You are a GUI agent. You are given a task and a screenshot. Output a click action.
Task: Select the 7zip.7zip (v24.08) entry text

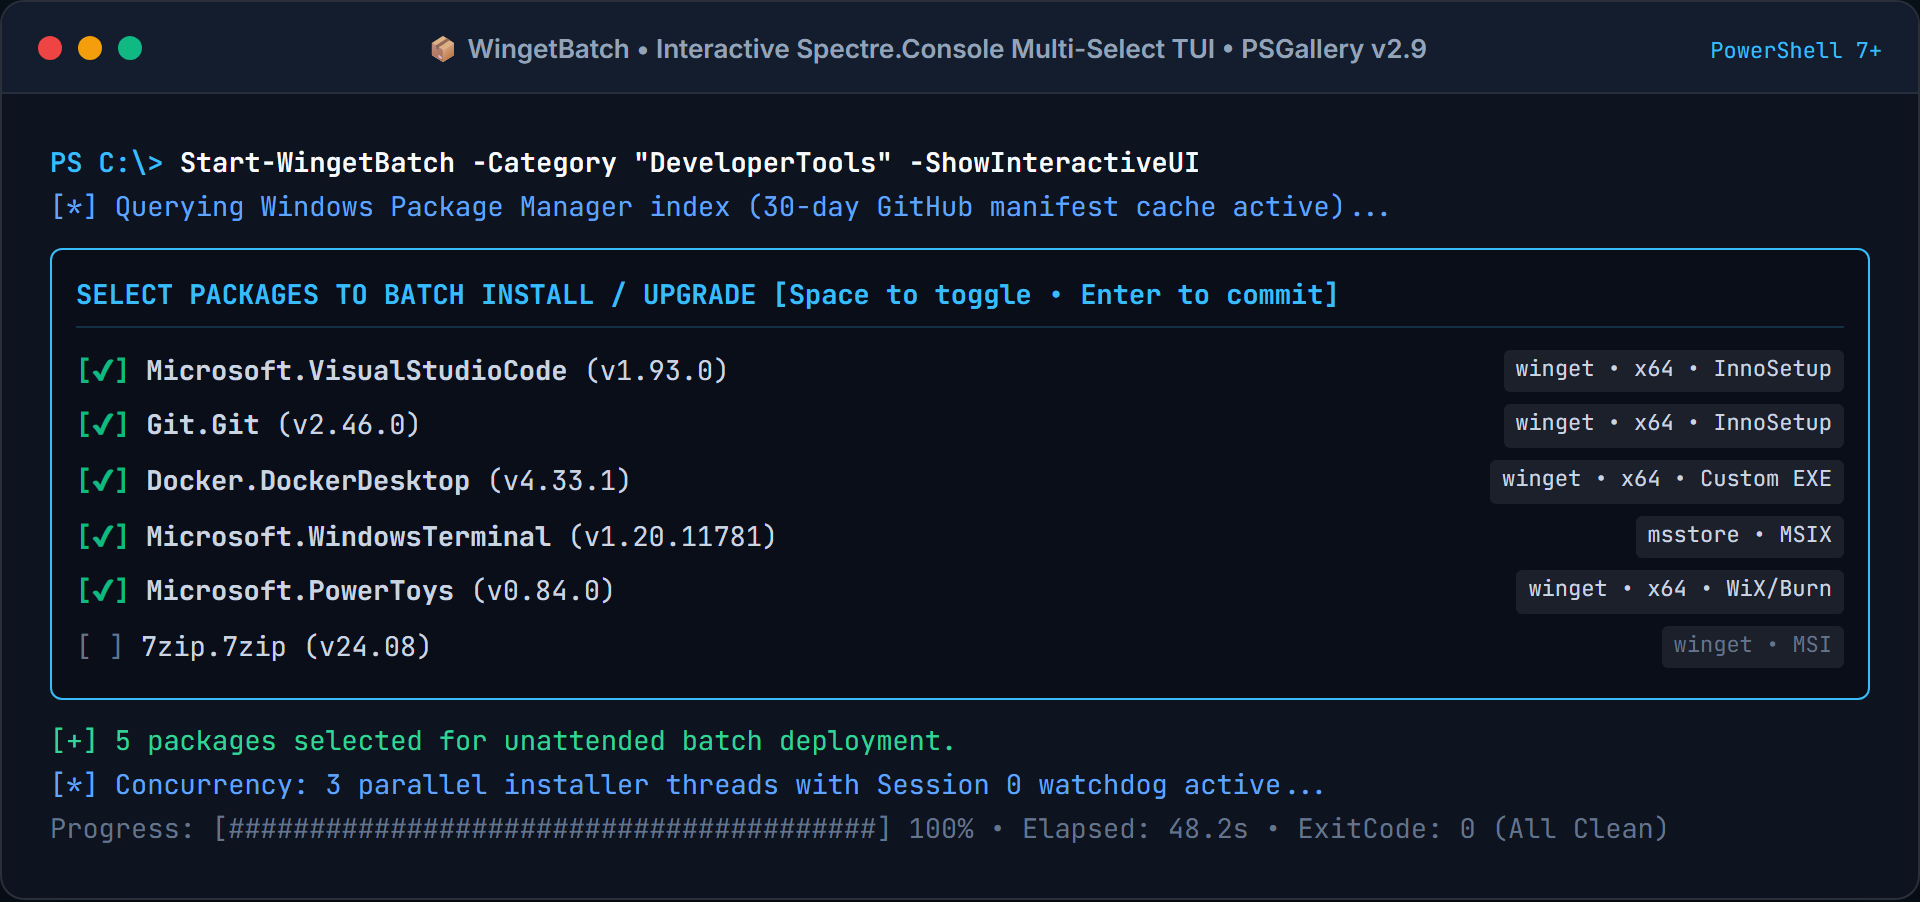(286, 647)
